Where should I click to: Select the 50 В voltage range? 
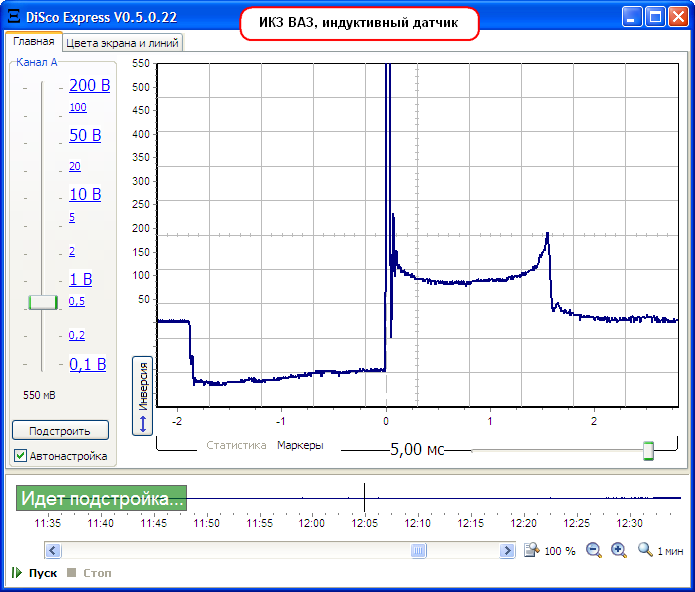[x=85, y=135]
